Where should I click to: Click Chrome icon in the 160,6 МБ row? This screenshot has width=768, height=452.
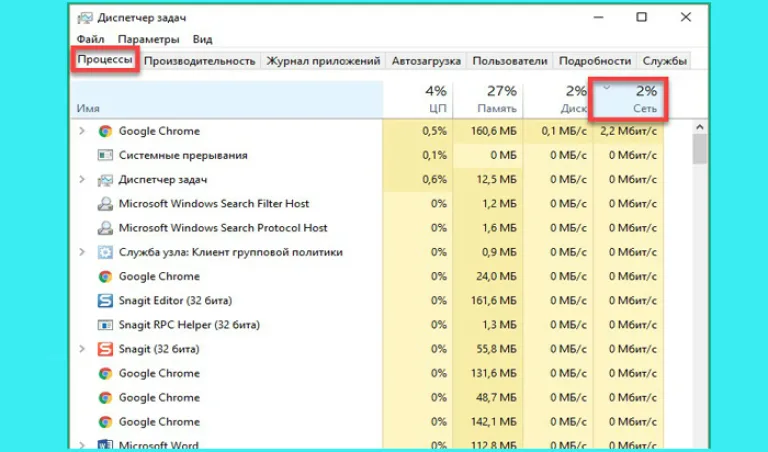pyautogui.click(x=105, y=131)
